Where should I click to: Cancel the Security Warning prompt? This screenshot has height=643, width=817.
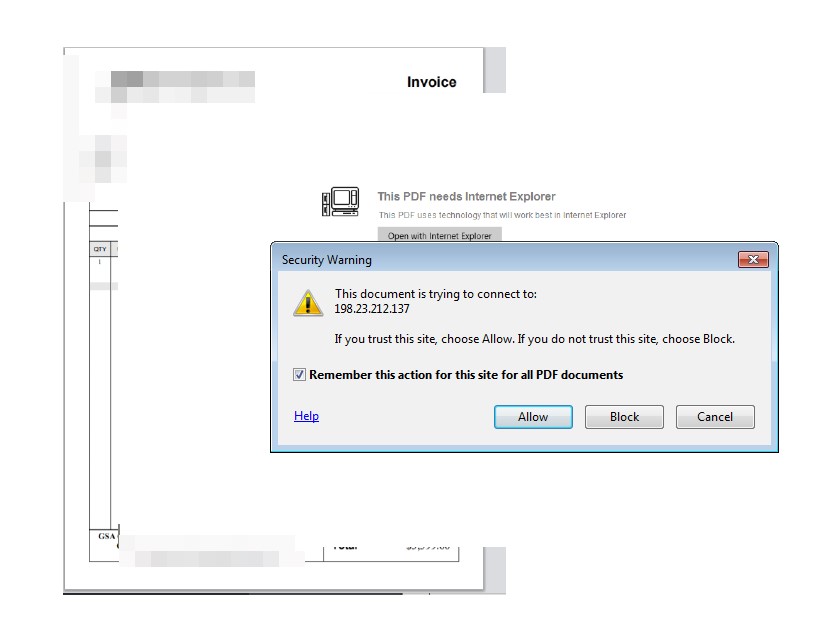tap(715, 417)
